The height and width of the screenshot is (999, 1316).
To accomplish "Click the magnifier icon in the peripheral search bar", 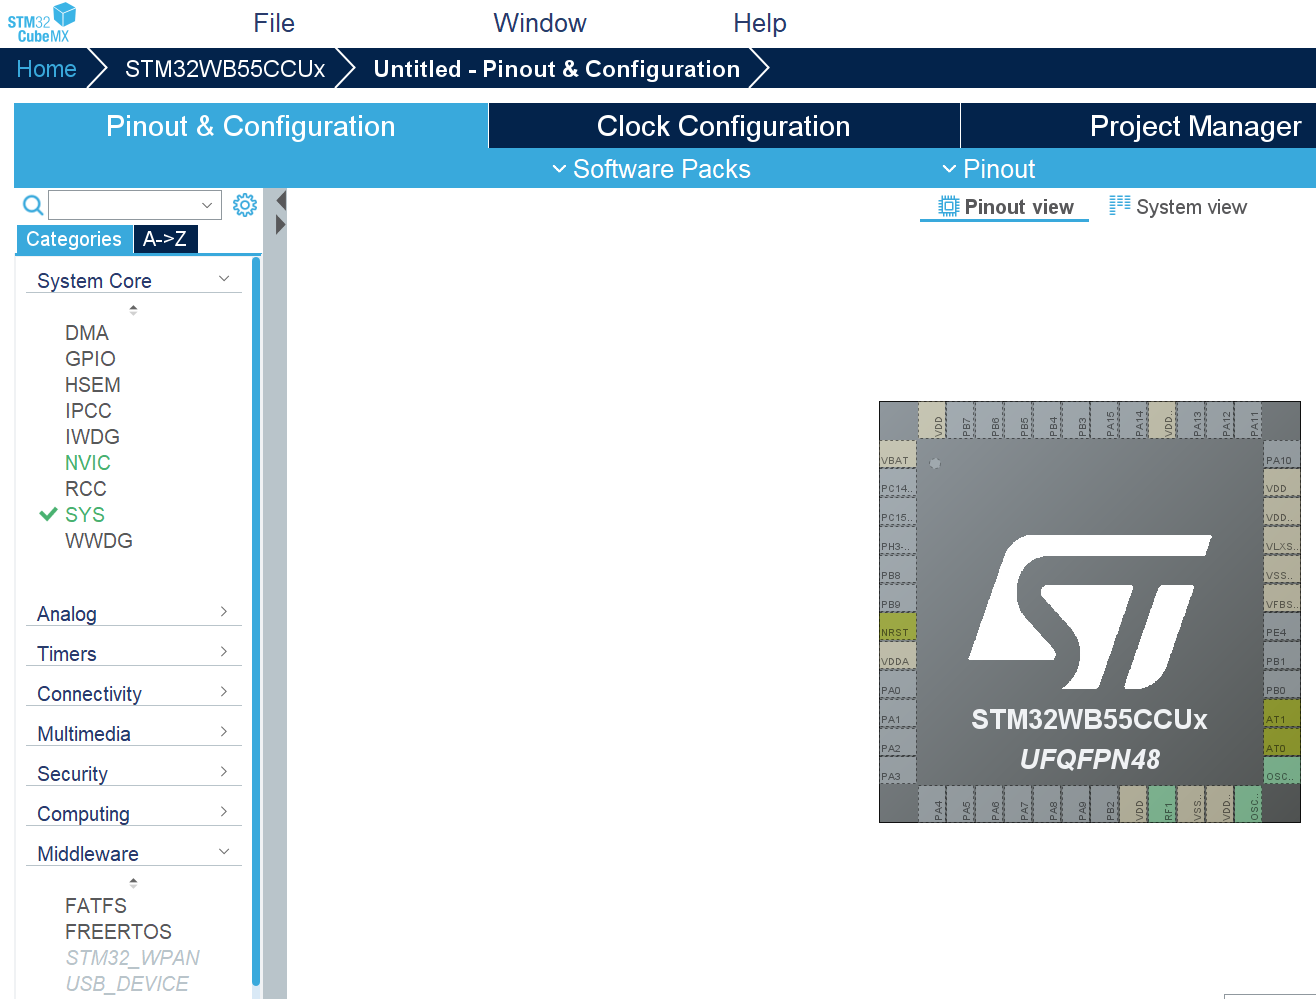I will coord(32,204).
